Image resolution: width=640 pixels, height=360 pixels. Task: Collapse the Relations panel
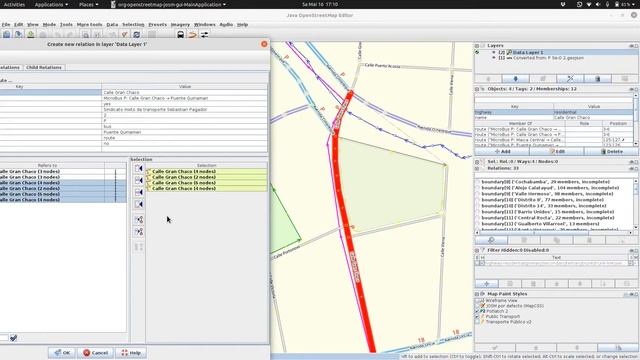pyautogui.click(x=477, y=168)
